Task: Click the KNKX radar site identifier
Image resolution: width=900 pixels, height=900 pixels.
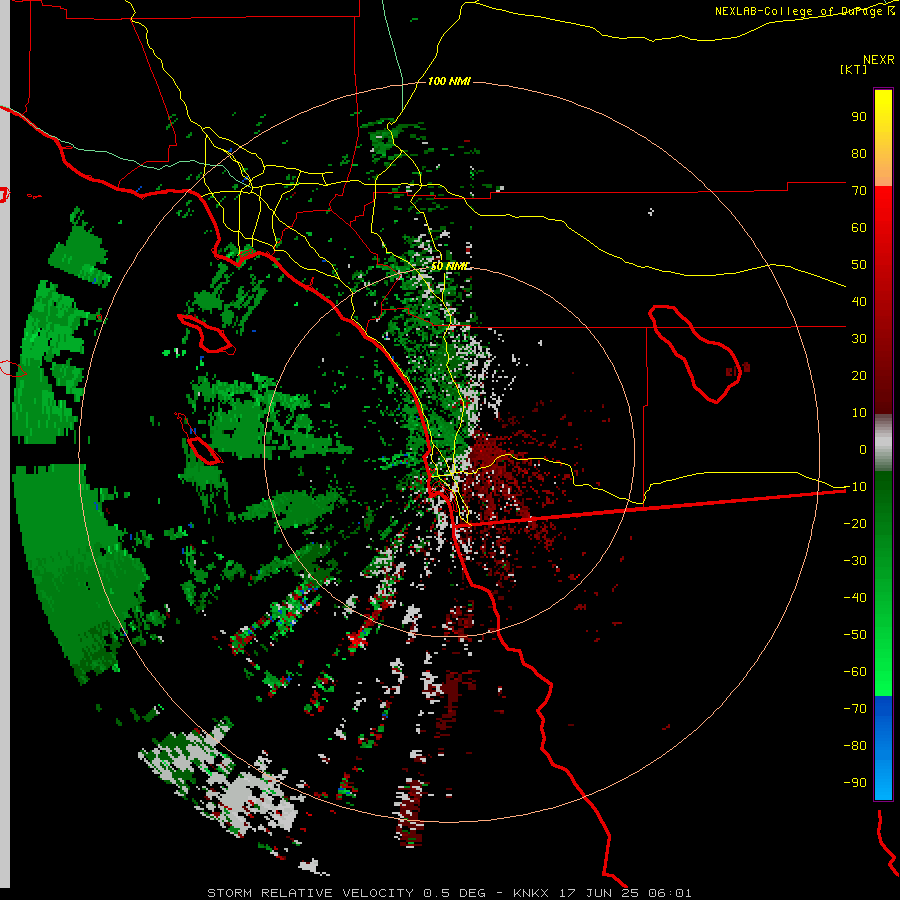Action: pos(531,893)
